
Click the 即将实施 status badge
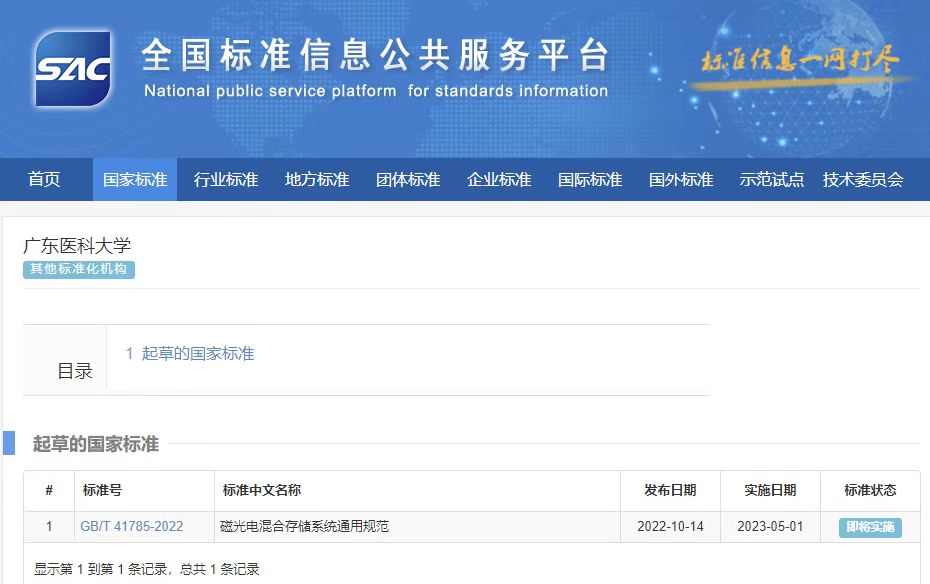pos(870,527)
